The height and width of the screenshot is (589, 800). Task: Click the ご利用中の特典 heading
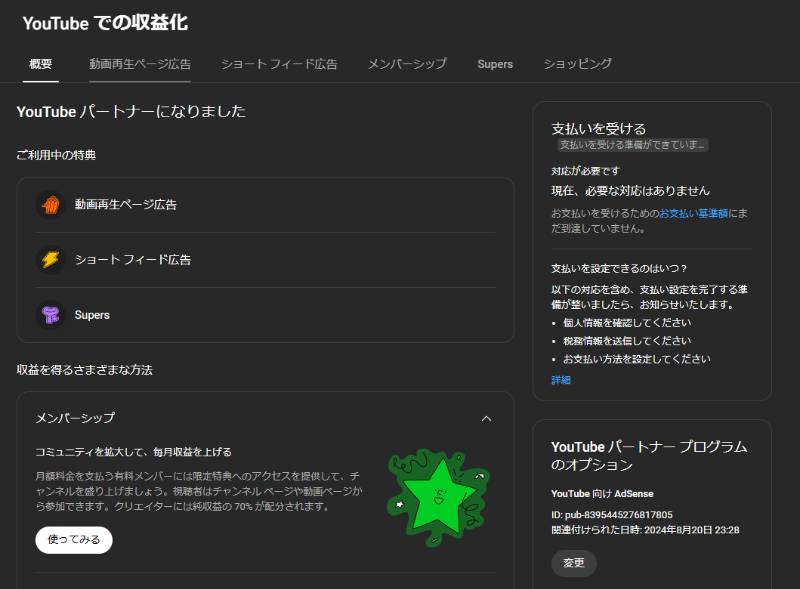[56, 155]
